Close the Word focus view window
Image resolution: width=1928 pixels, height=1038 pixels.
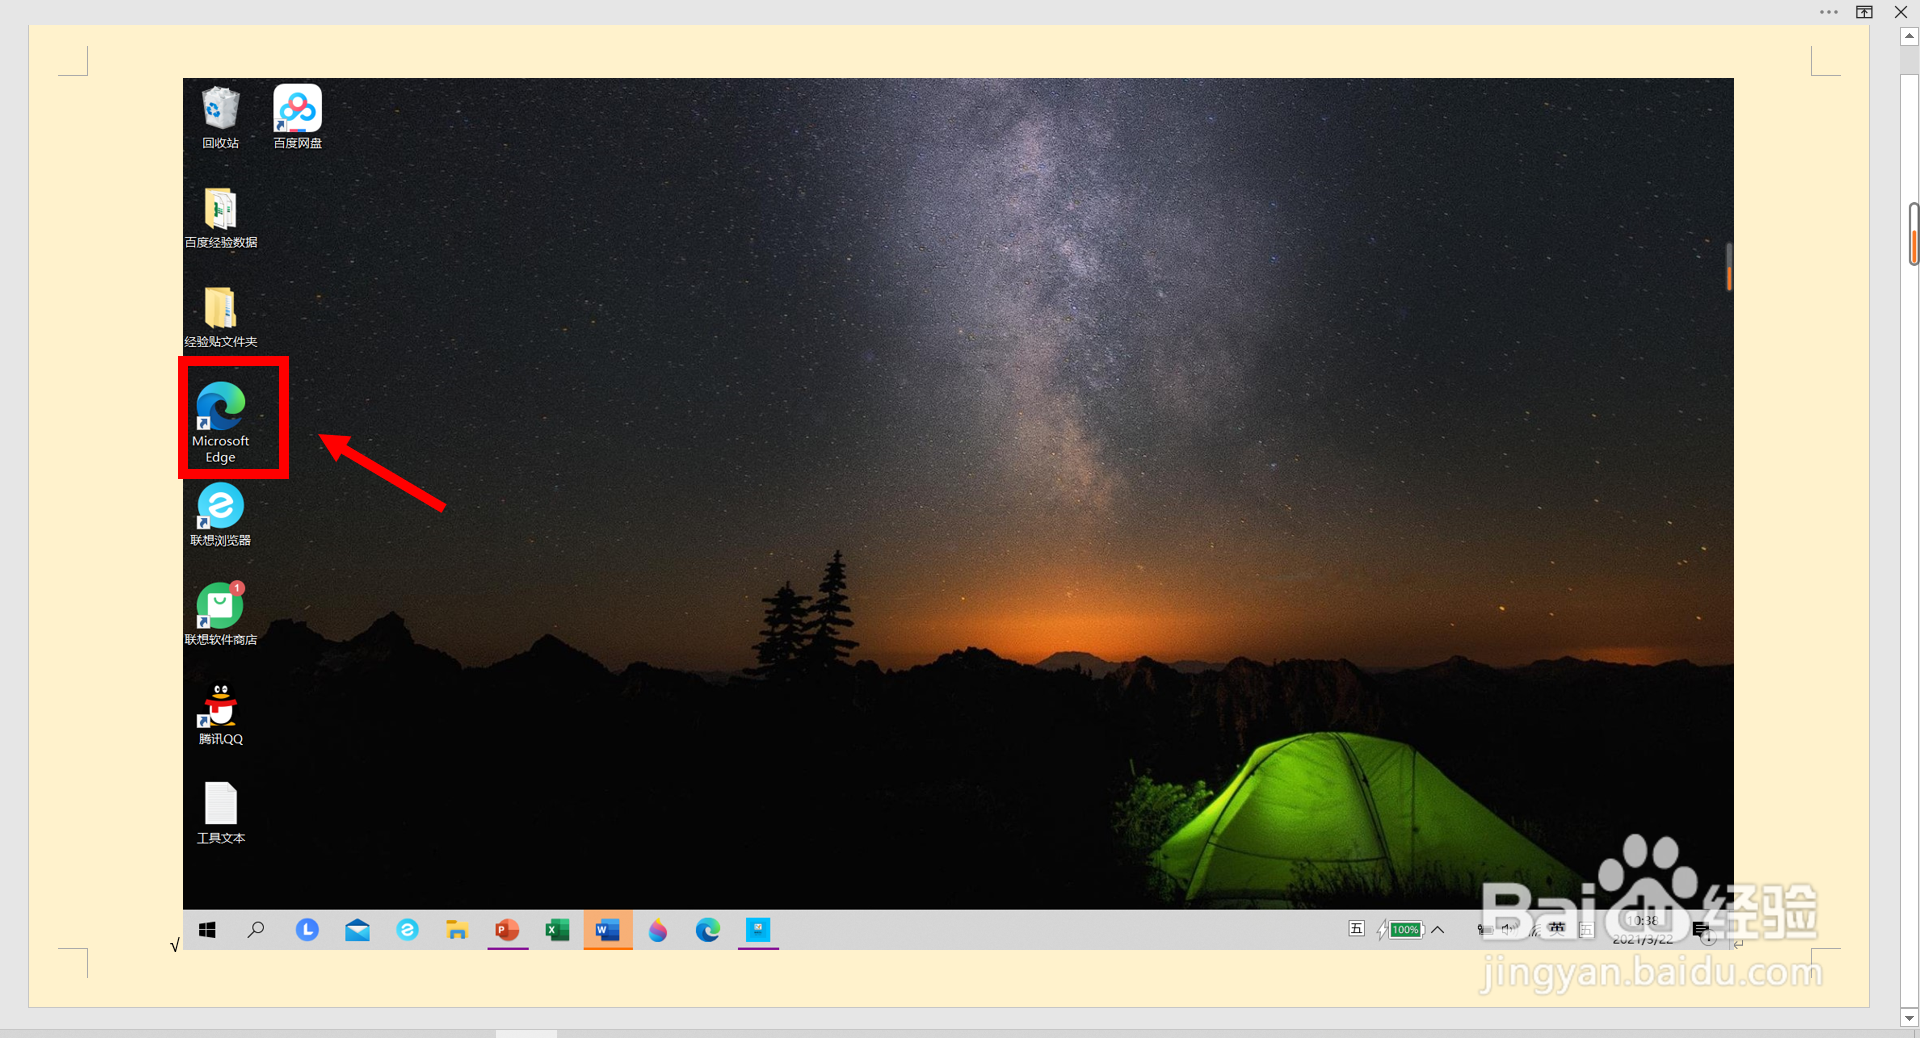(1901, 12)
